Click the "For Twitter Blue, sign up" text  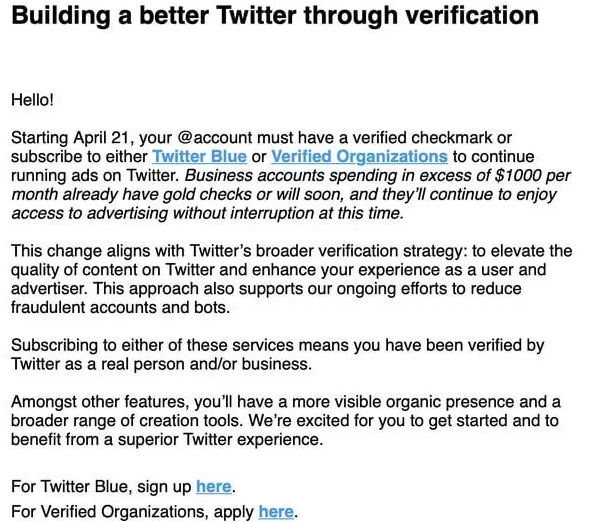point(100,487)
